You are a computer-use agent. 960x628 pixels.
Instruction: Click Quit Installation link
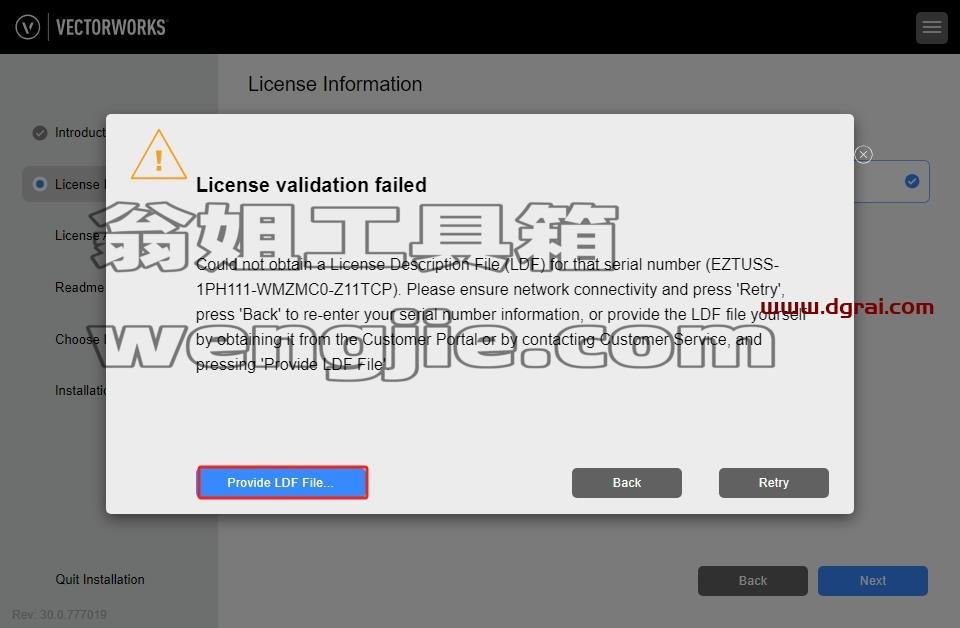[x=100, y=579]
